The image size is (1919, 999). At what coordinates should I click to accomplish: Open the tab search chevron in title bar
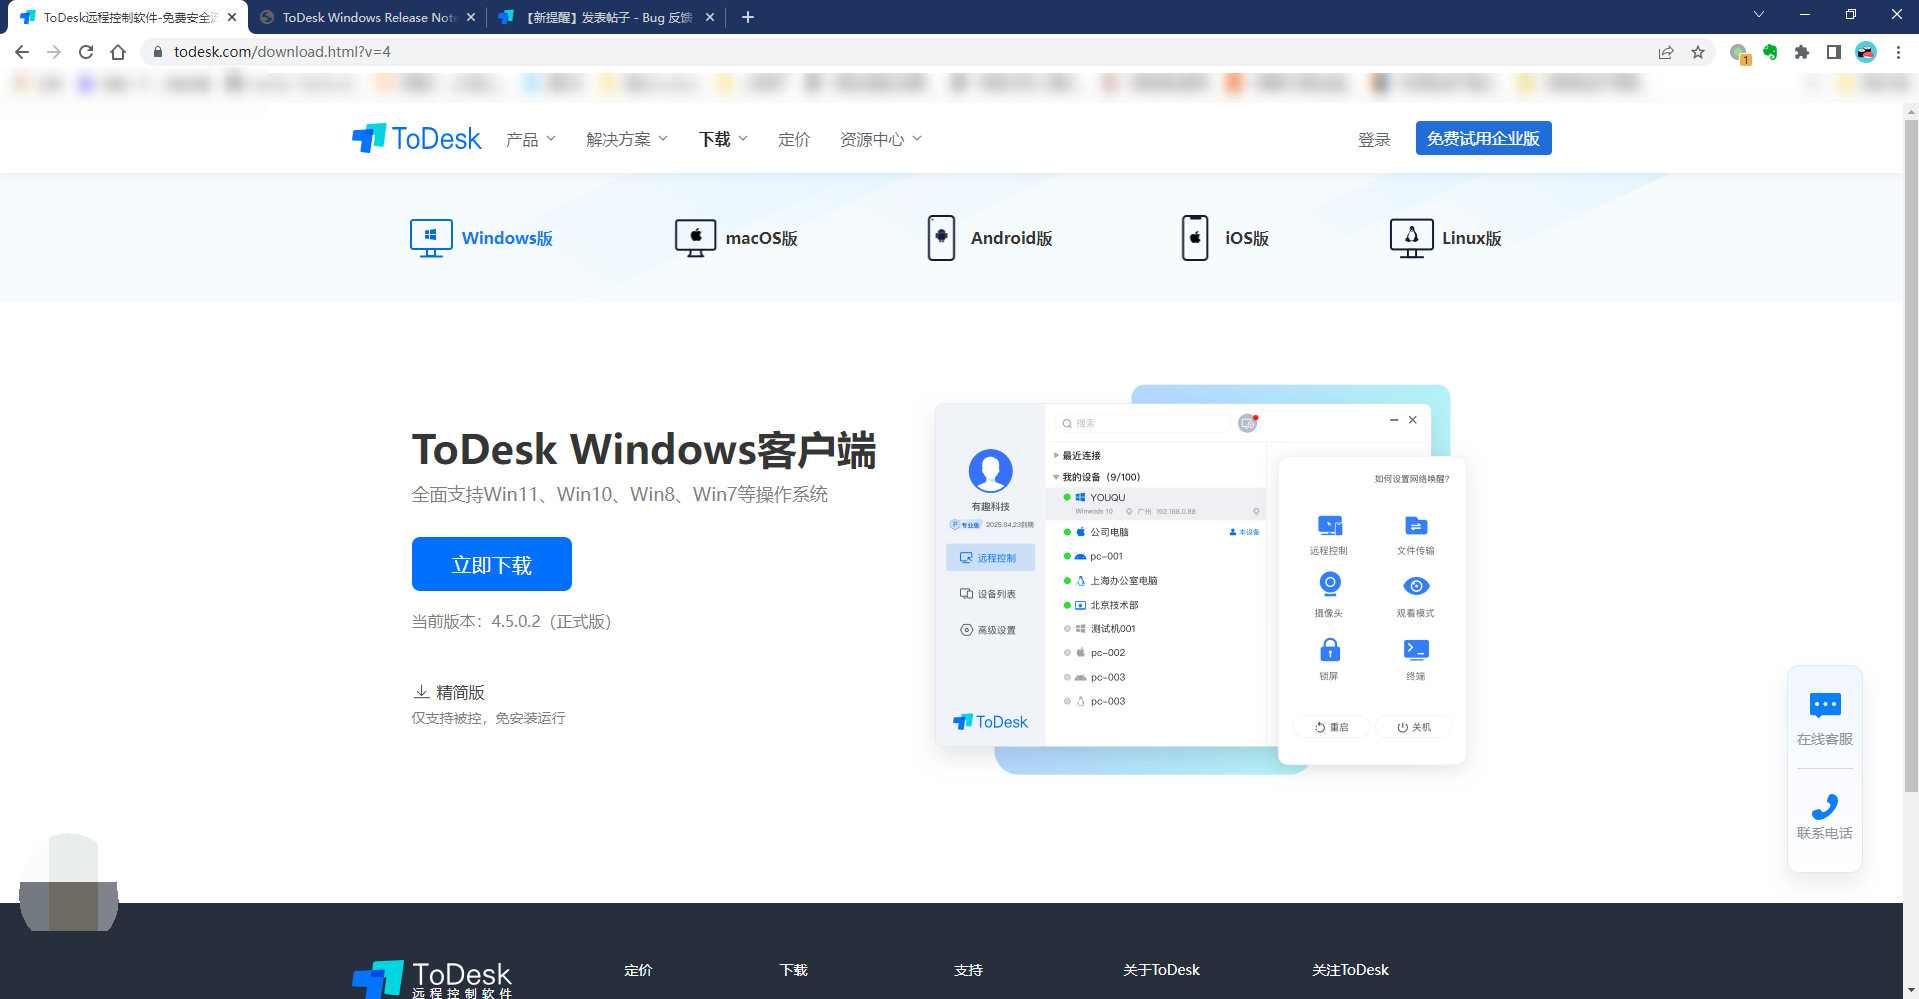click(1759, 14)
